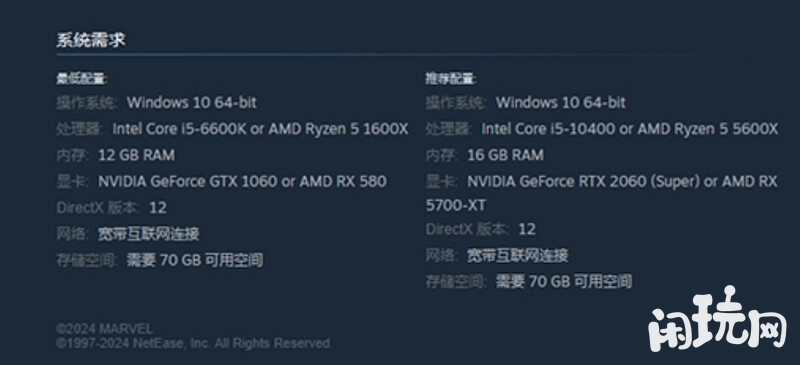Image resolution: width=800 pixels, height=365 pixels.
Task: Click the 最低配置 column label
Action: tap(82, 79)
